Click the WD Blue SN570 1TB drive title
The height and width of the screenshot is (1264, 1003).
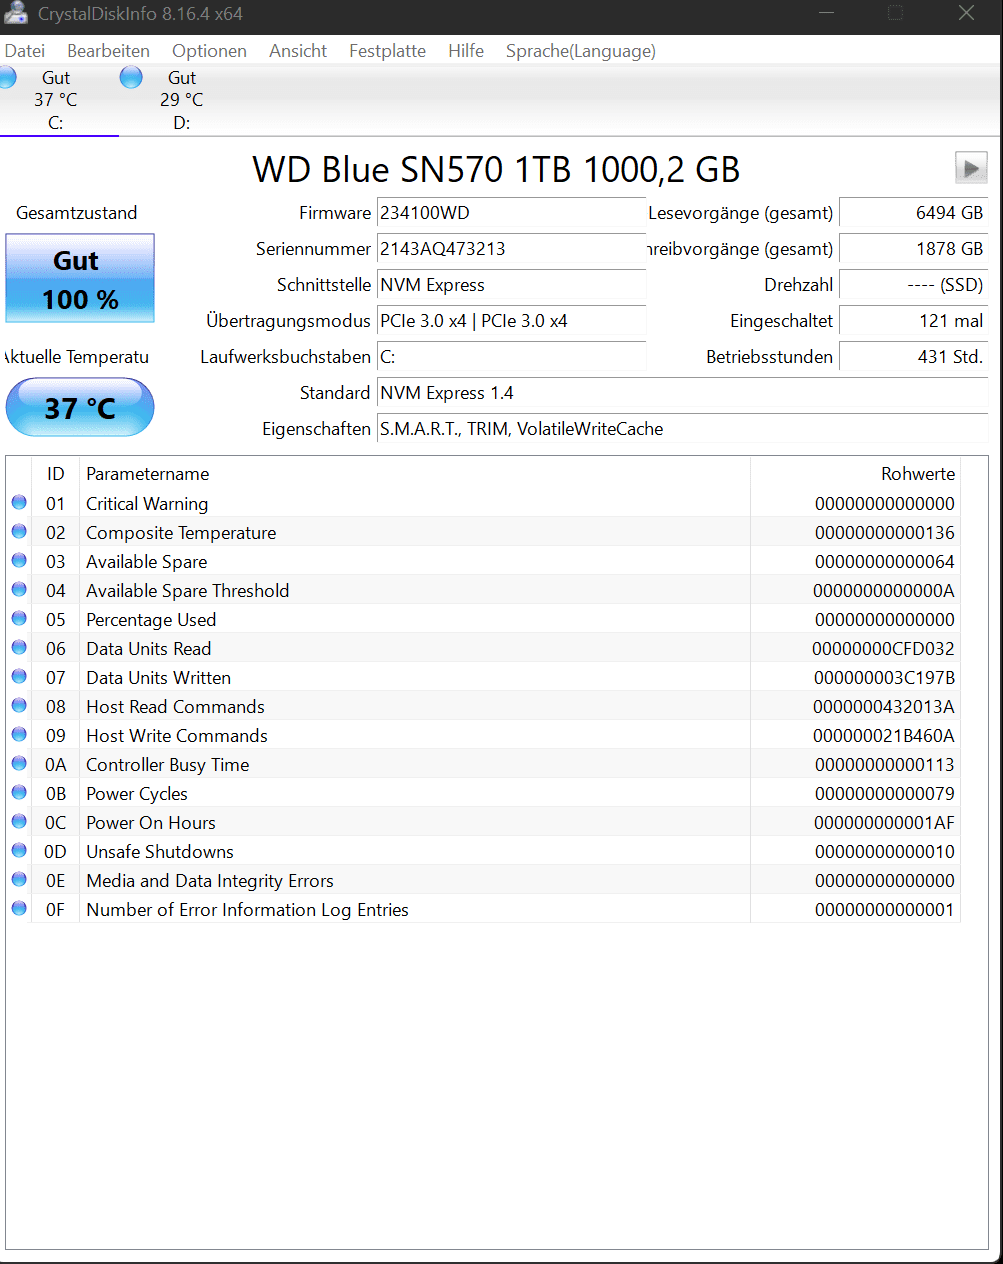pyautogui.click(x=496, y=169)
